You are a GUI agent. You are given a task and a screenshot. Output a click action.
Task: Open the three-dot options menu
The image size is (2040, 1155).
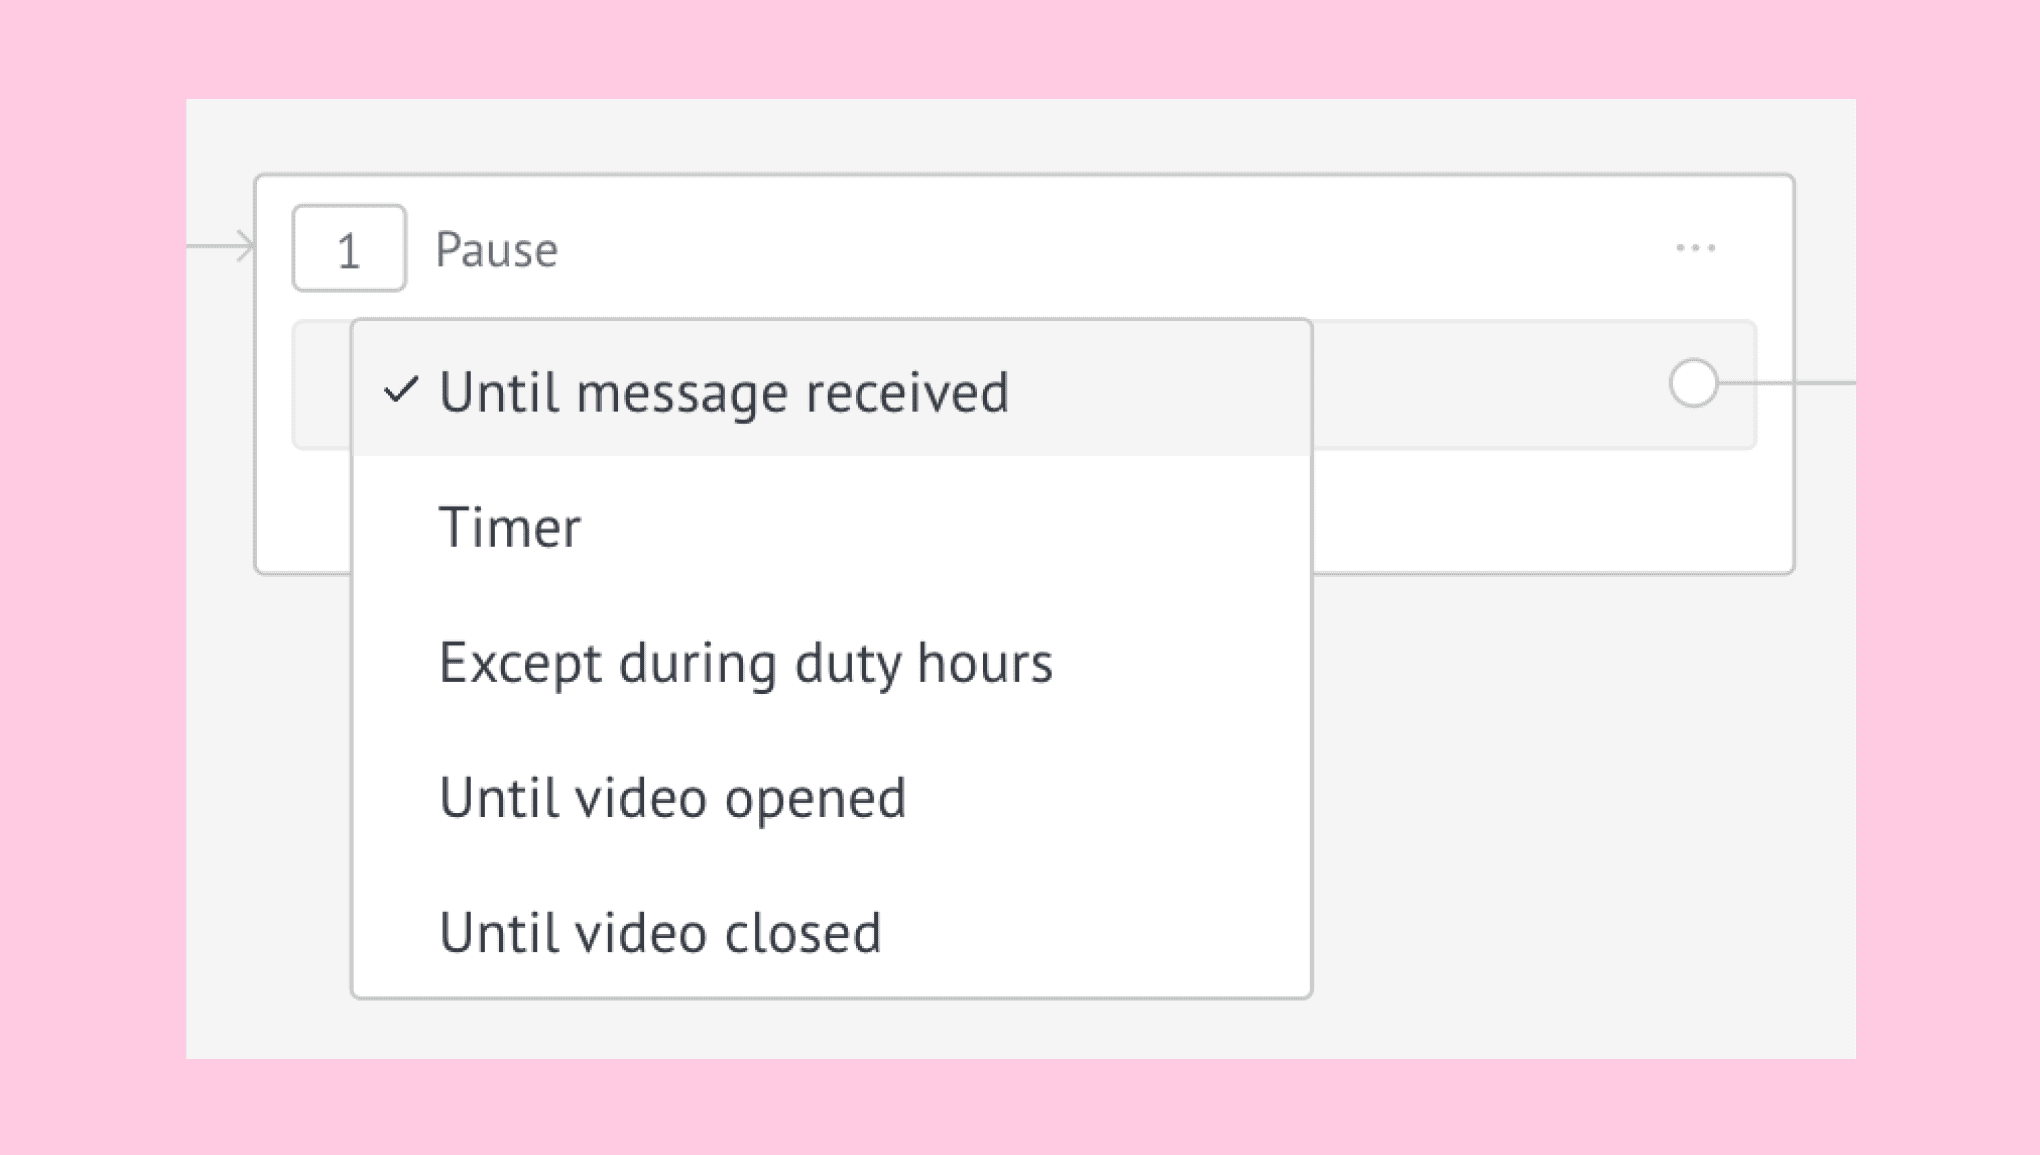(x=1695, y=248)
